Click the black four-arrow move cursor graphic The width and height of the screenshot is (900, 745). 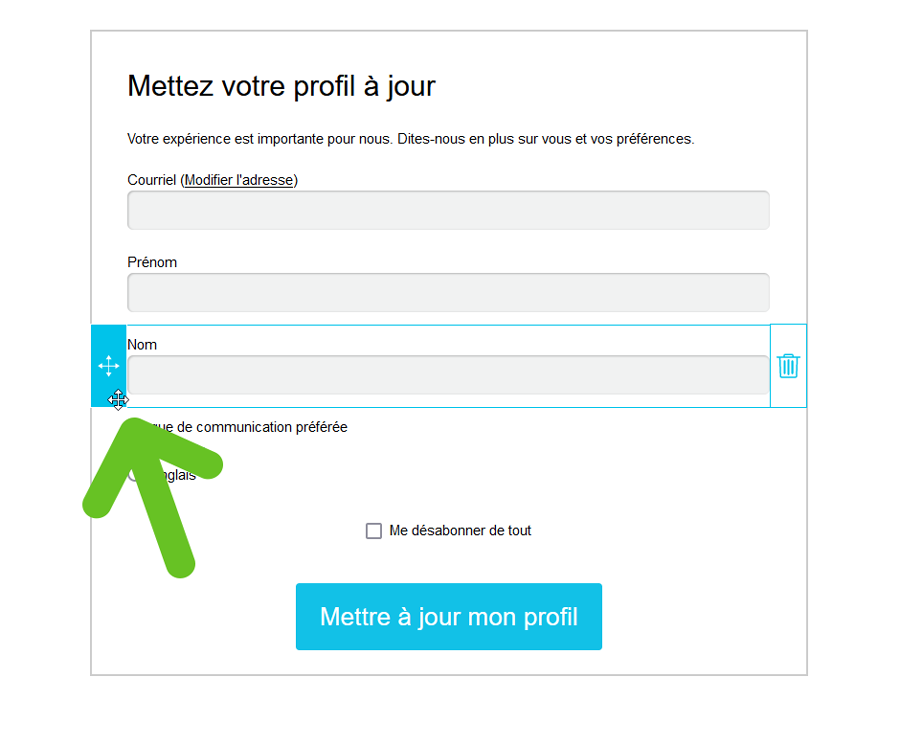(118, 400)
